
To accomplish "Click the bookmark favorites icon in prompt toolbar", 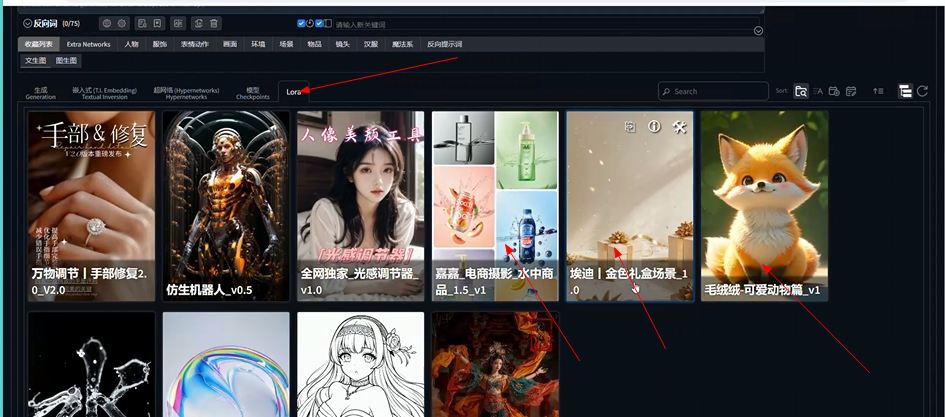I will point(157,24).
